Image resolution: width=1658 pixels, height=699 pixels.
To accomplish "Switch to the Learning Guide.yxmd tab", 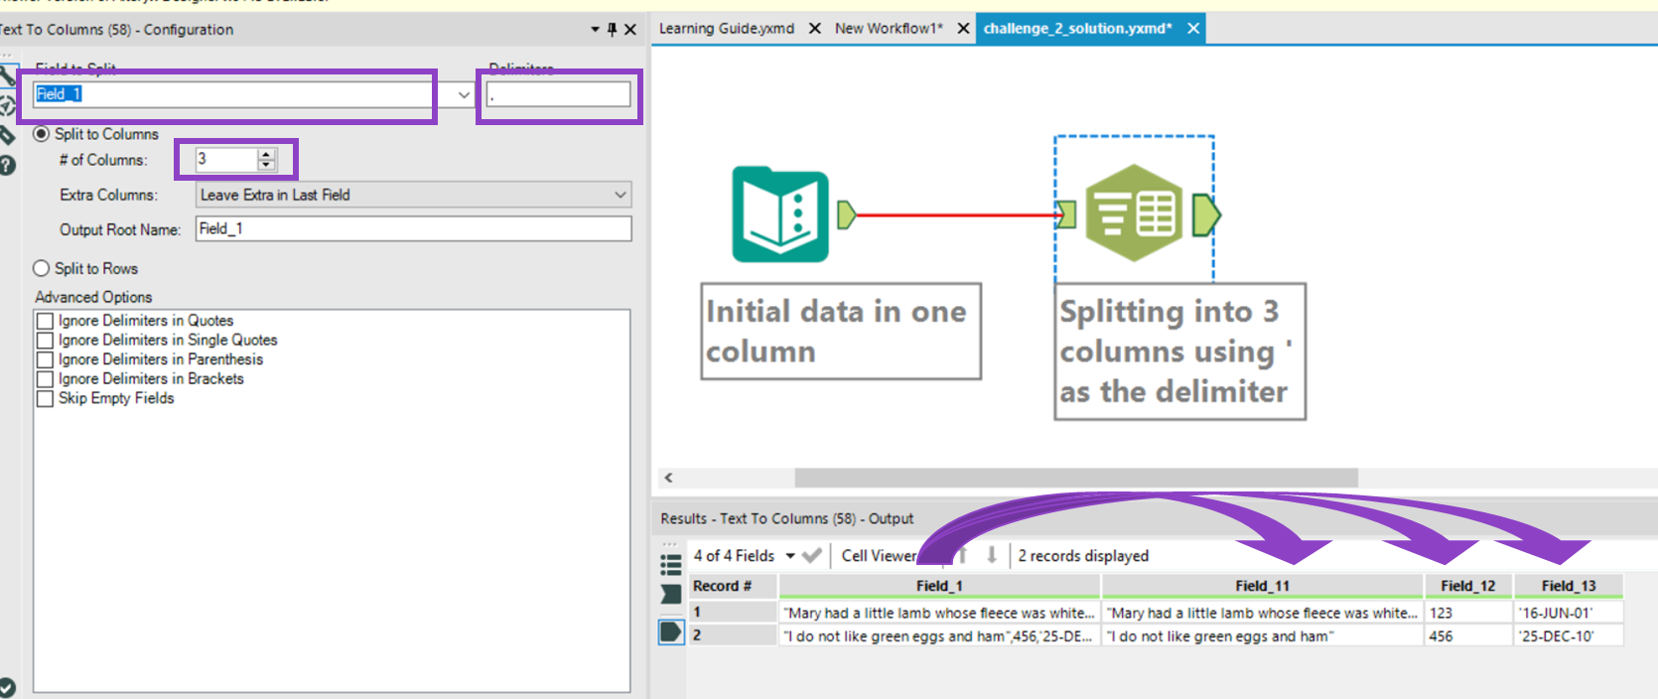I will click(726, 28).
